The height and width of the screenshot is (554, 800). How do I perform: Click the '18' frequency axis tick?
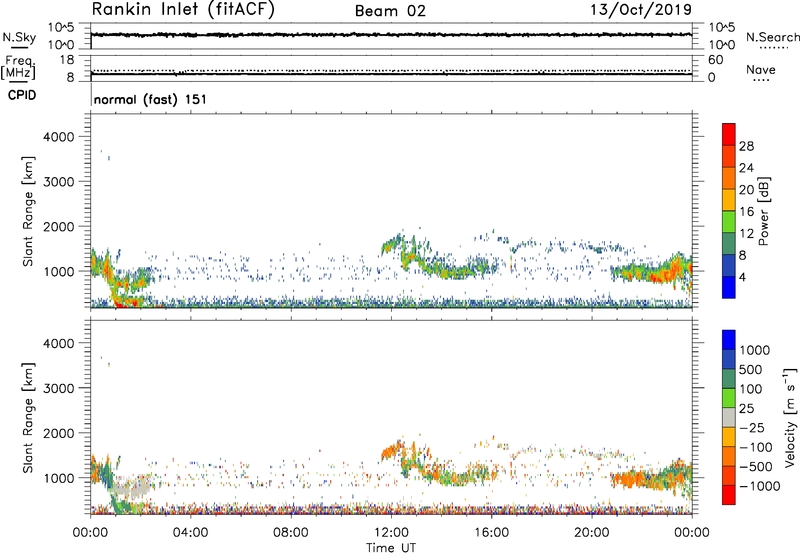tap(67, 60)
